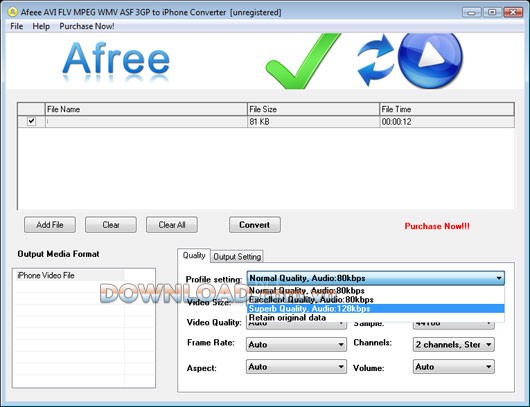This screenshot has width=530, height=407.
Task: Open the Help menu
Action: coord(41,26)
